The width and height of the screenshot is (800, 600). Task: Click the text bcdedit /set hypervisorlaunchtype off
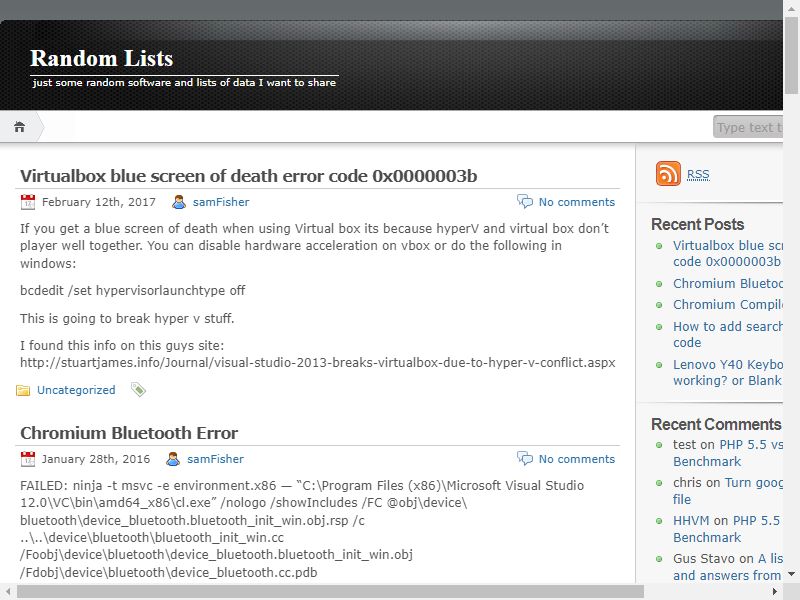pos(133,291)
